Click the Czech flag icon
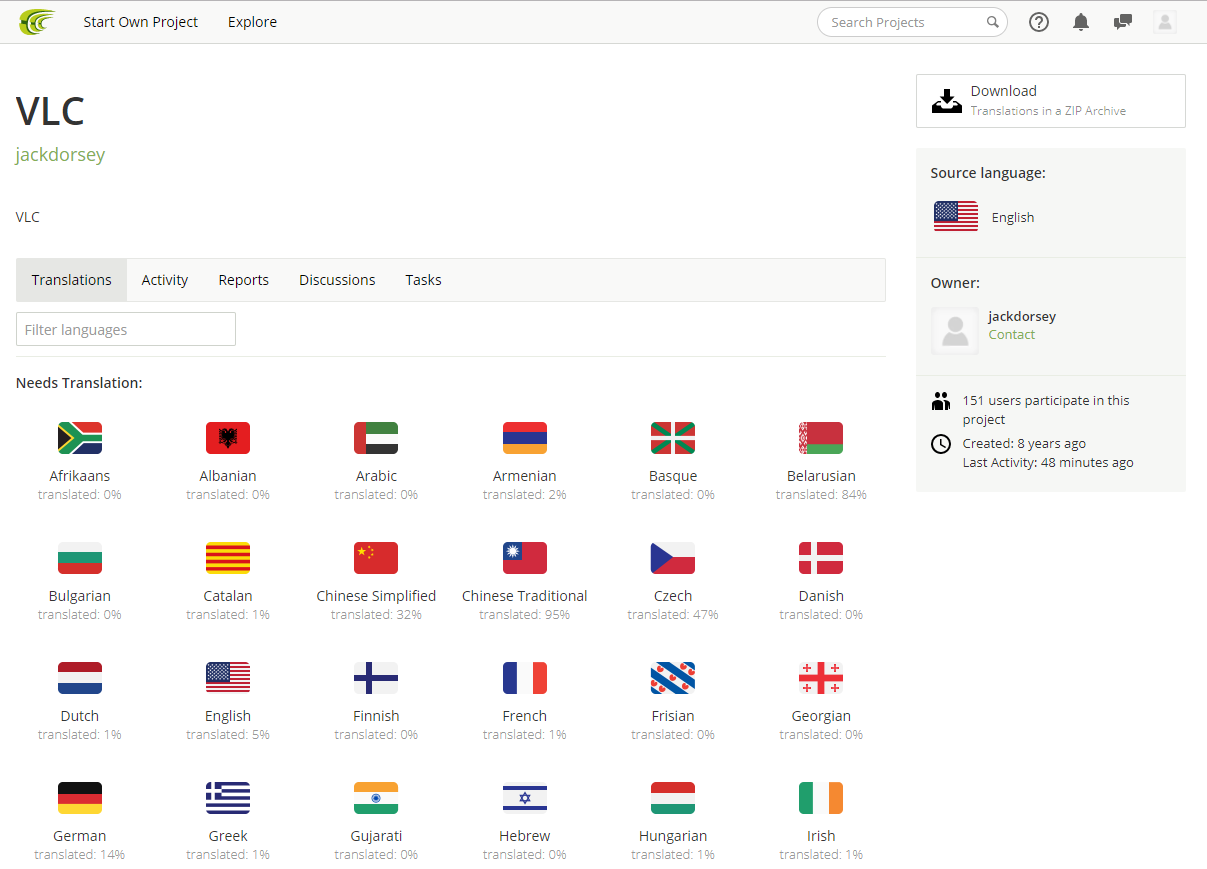This screenshot has height=869, width=1207. (x=673, y=558)
